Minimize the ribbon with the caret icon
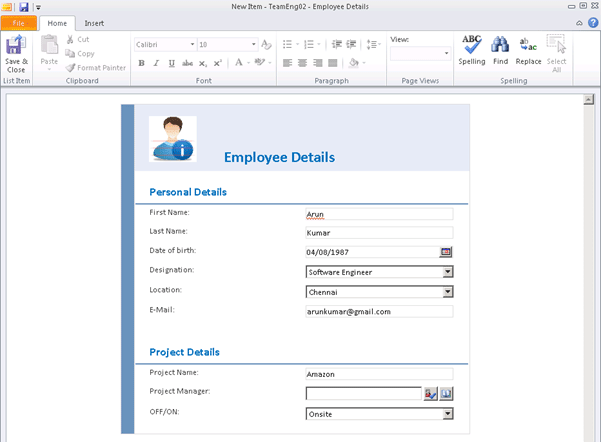 (579, 23)
